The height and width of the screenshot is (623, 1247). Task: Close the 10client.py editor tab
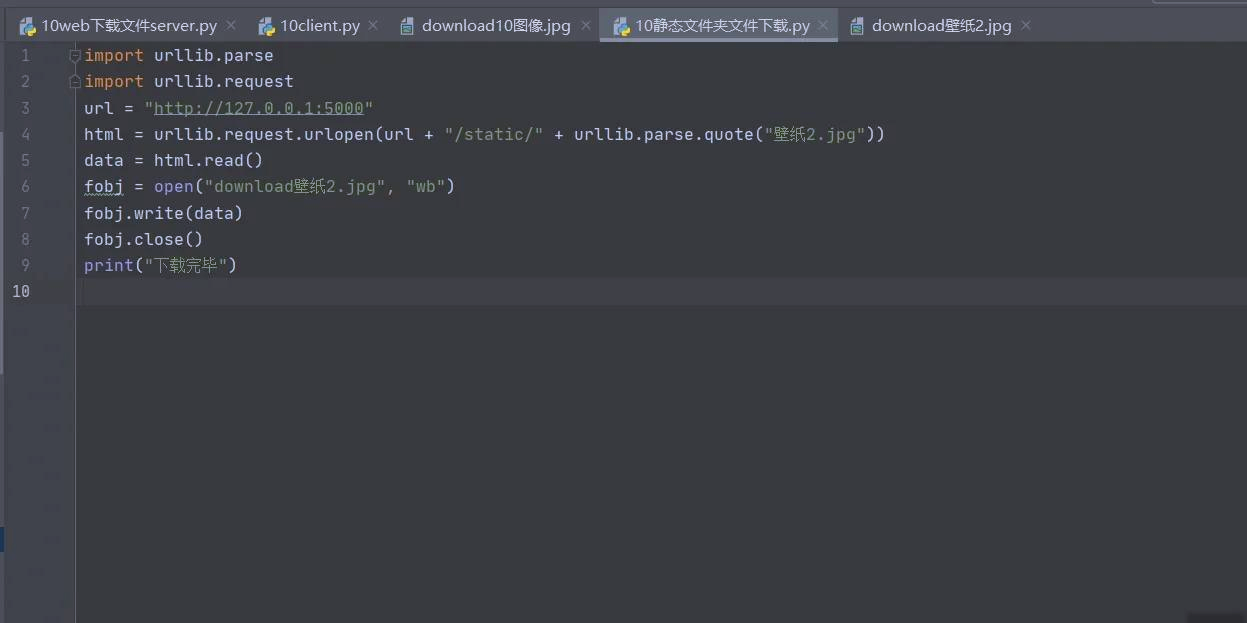click(373, 26)
